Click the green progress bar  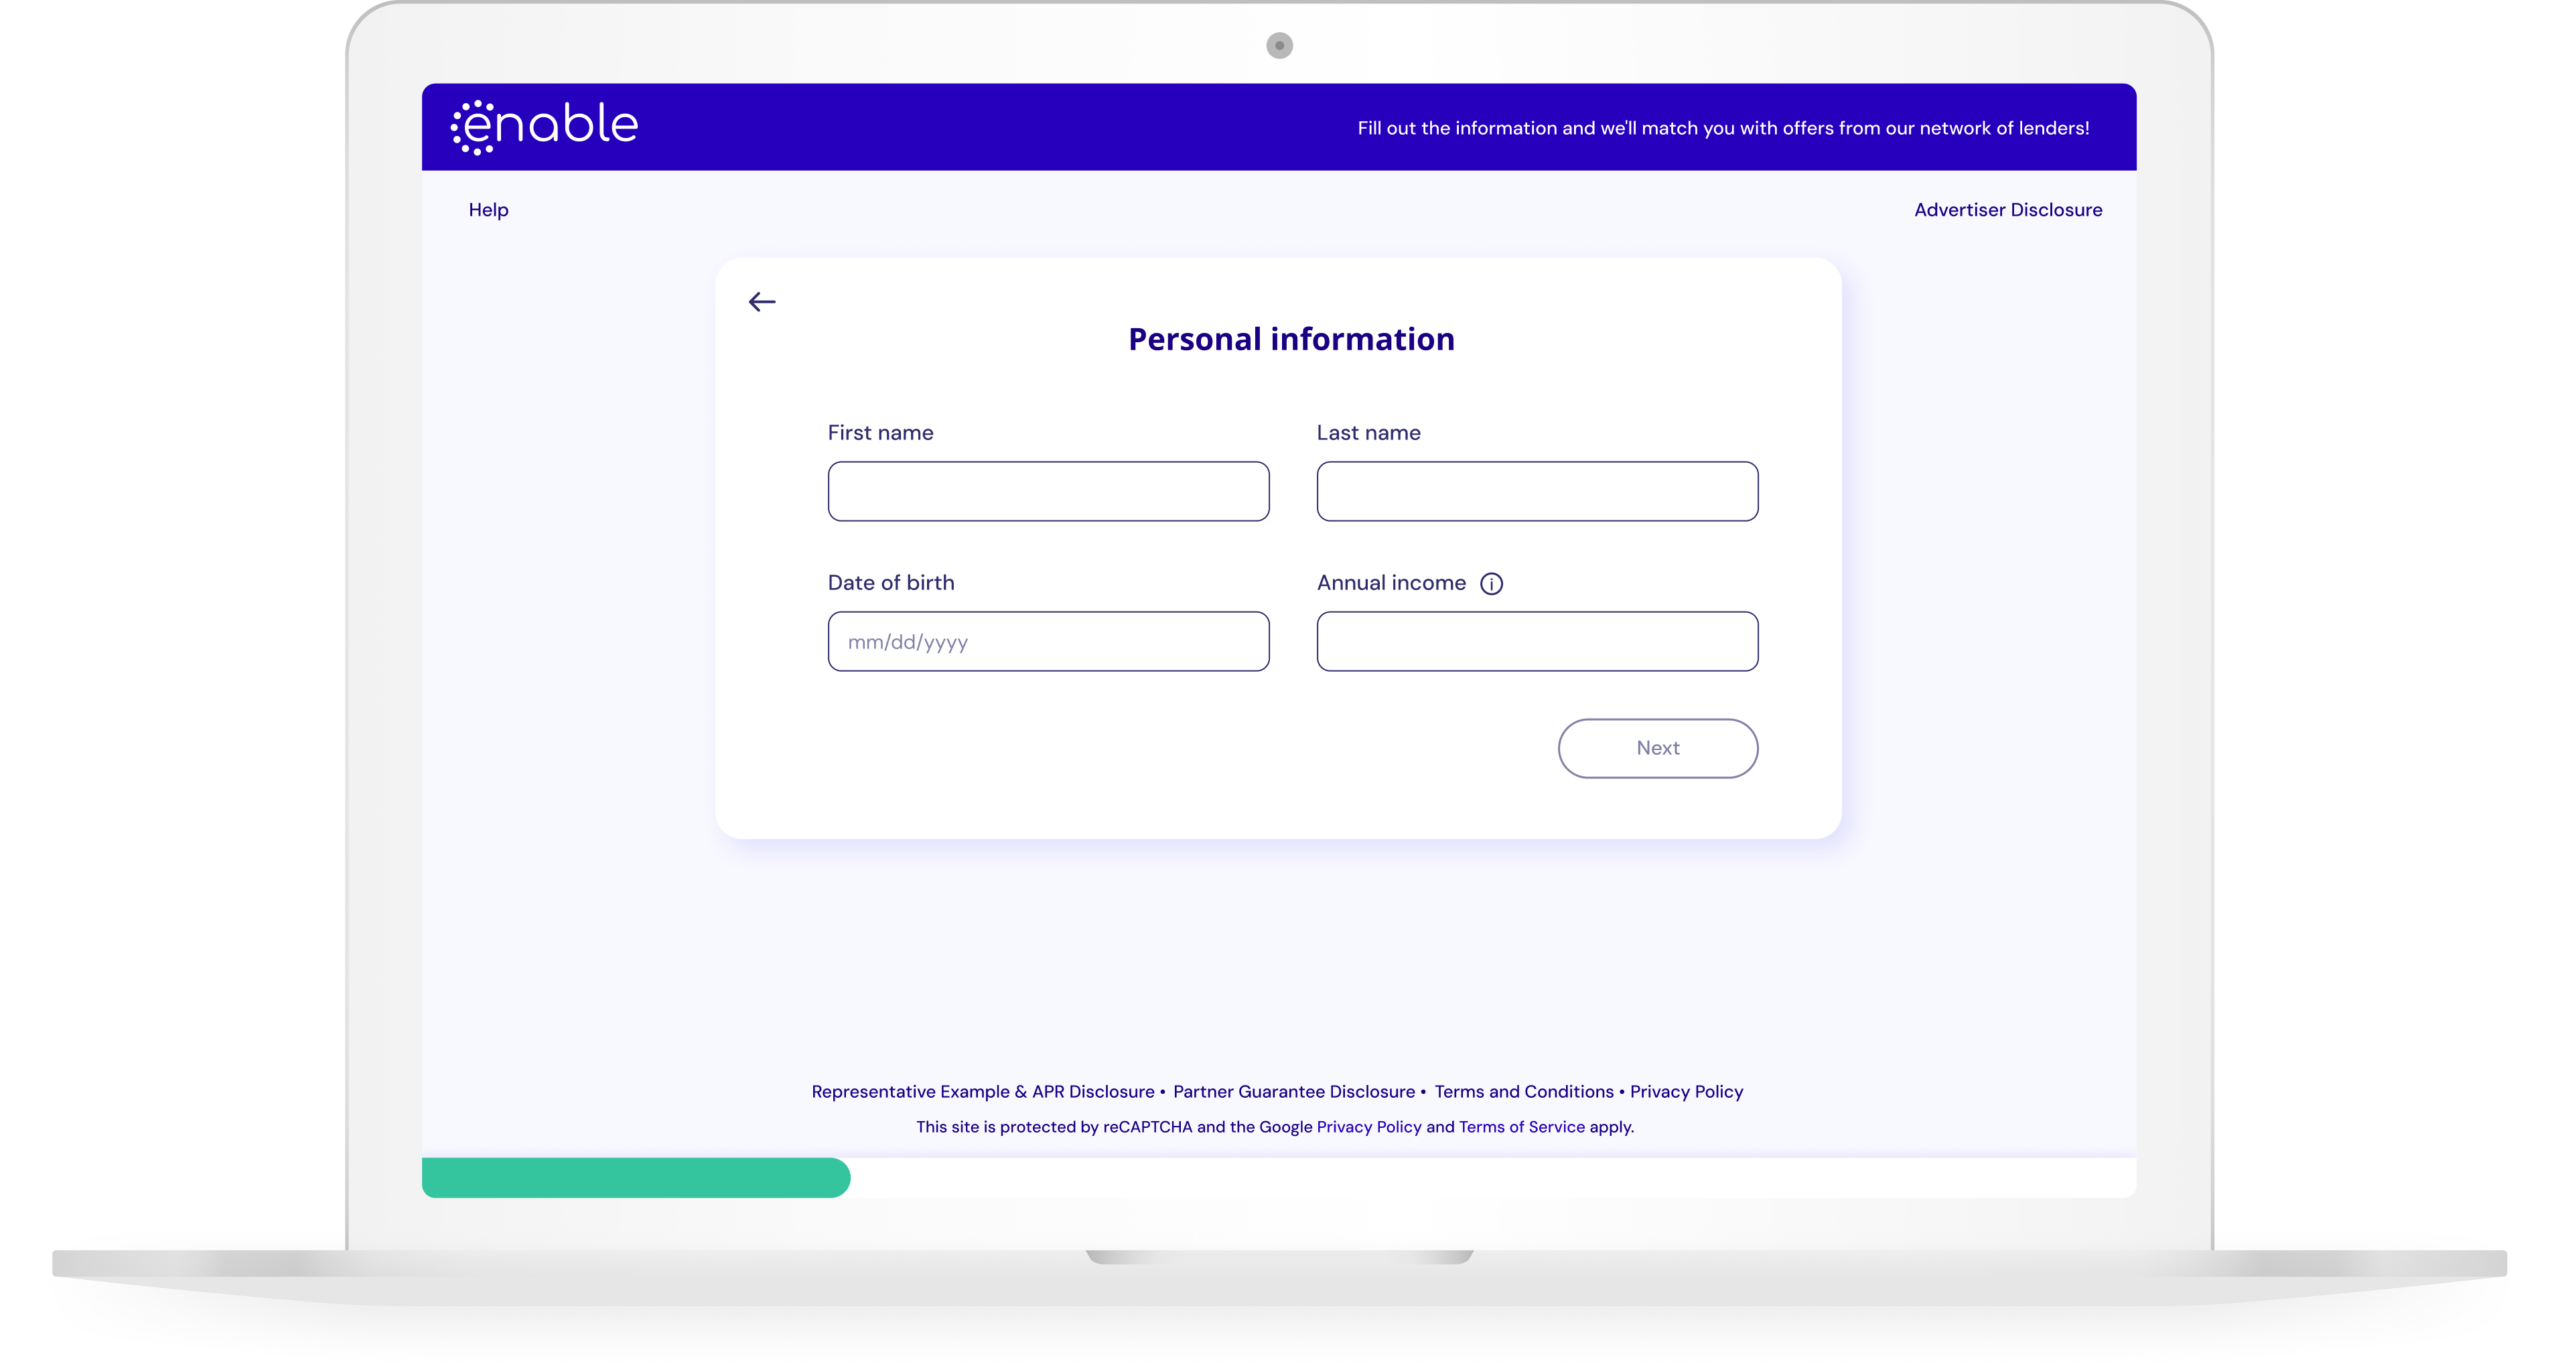tap(636, 1178)
